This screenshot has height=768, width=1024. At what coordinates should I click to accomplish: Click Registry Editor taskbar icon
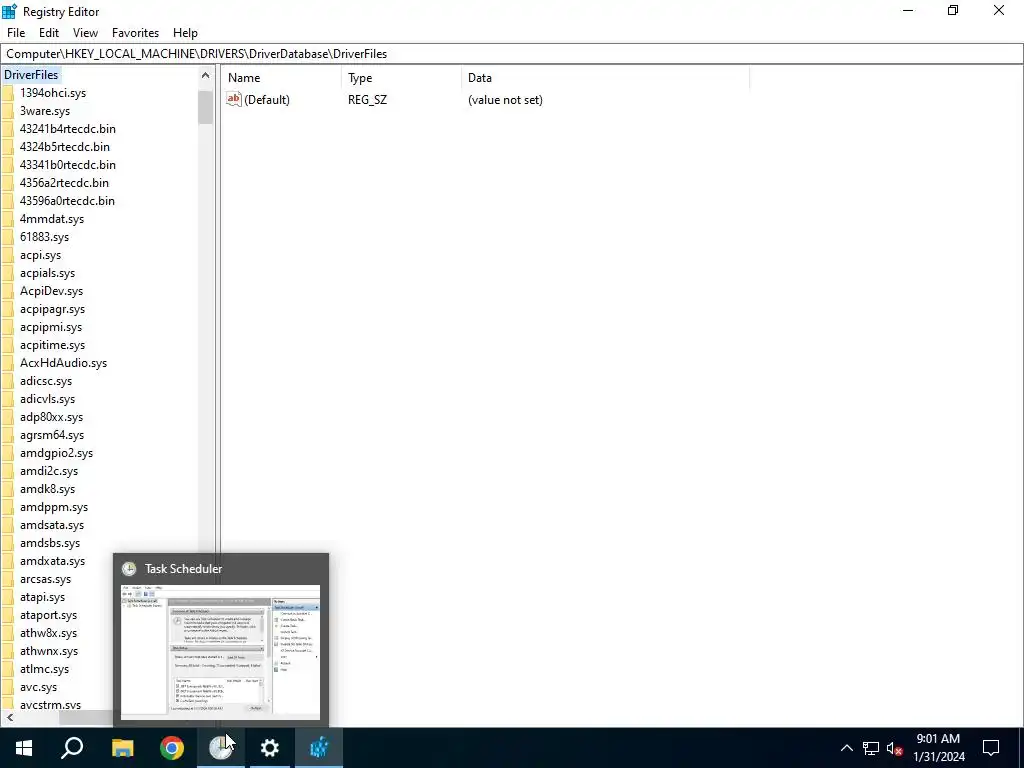click(319, 748)
